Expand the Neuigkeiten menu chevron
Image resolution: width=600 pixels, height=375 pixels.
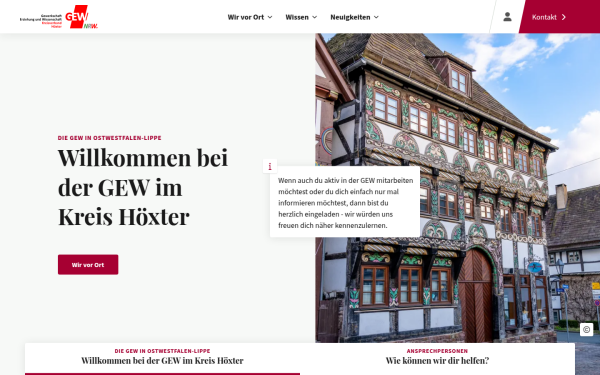[x=376, y=17]
